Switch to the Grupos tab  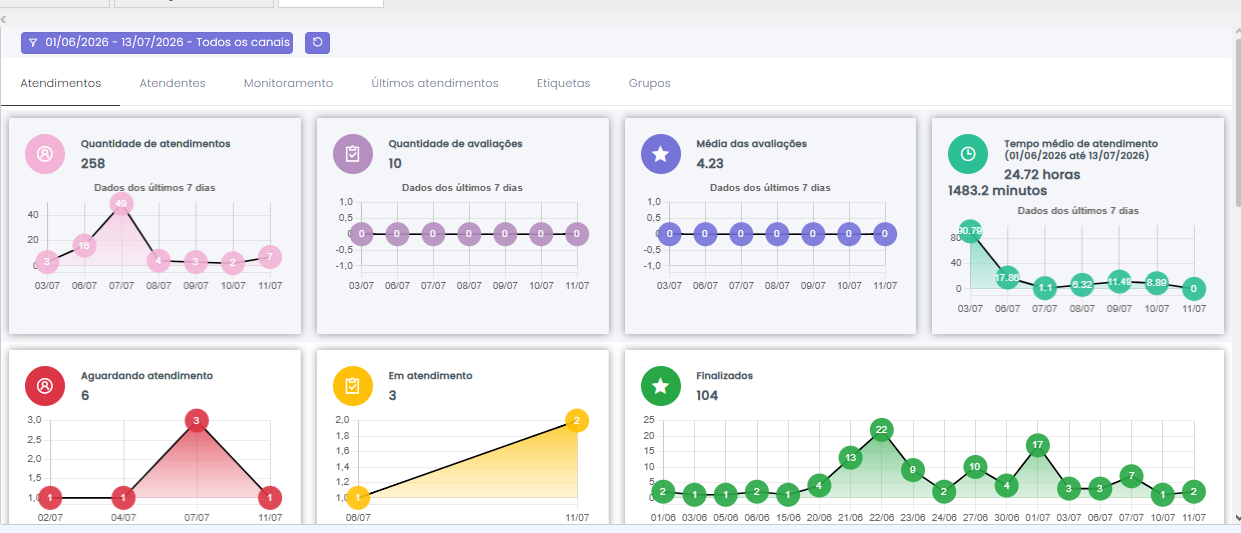pos(649,83)
